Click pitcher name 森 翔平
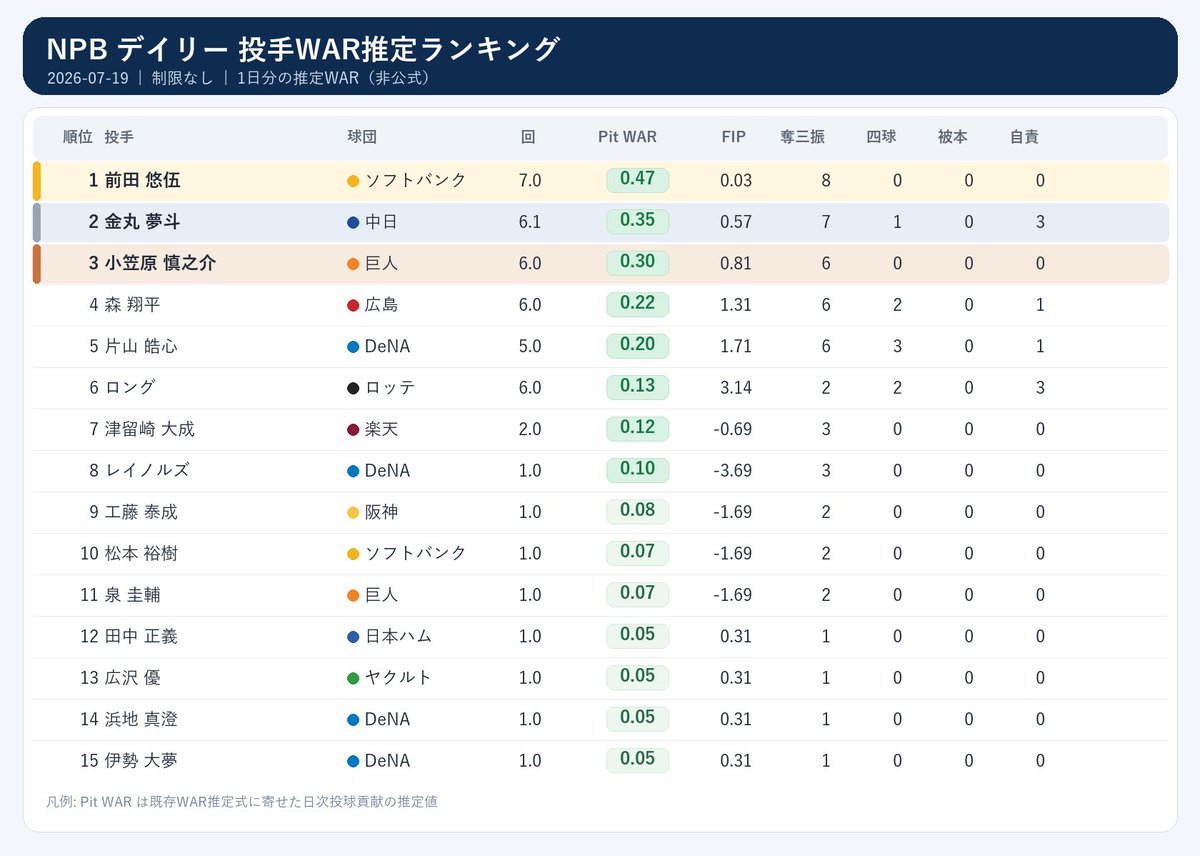This screenshot has height=856, width=1200. [x=132, y=305]
